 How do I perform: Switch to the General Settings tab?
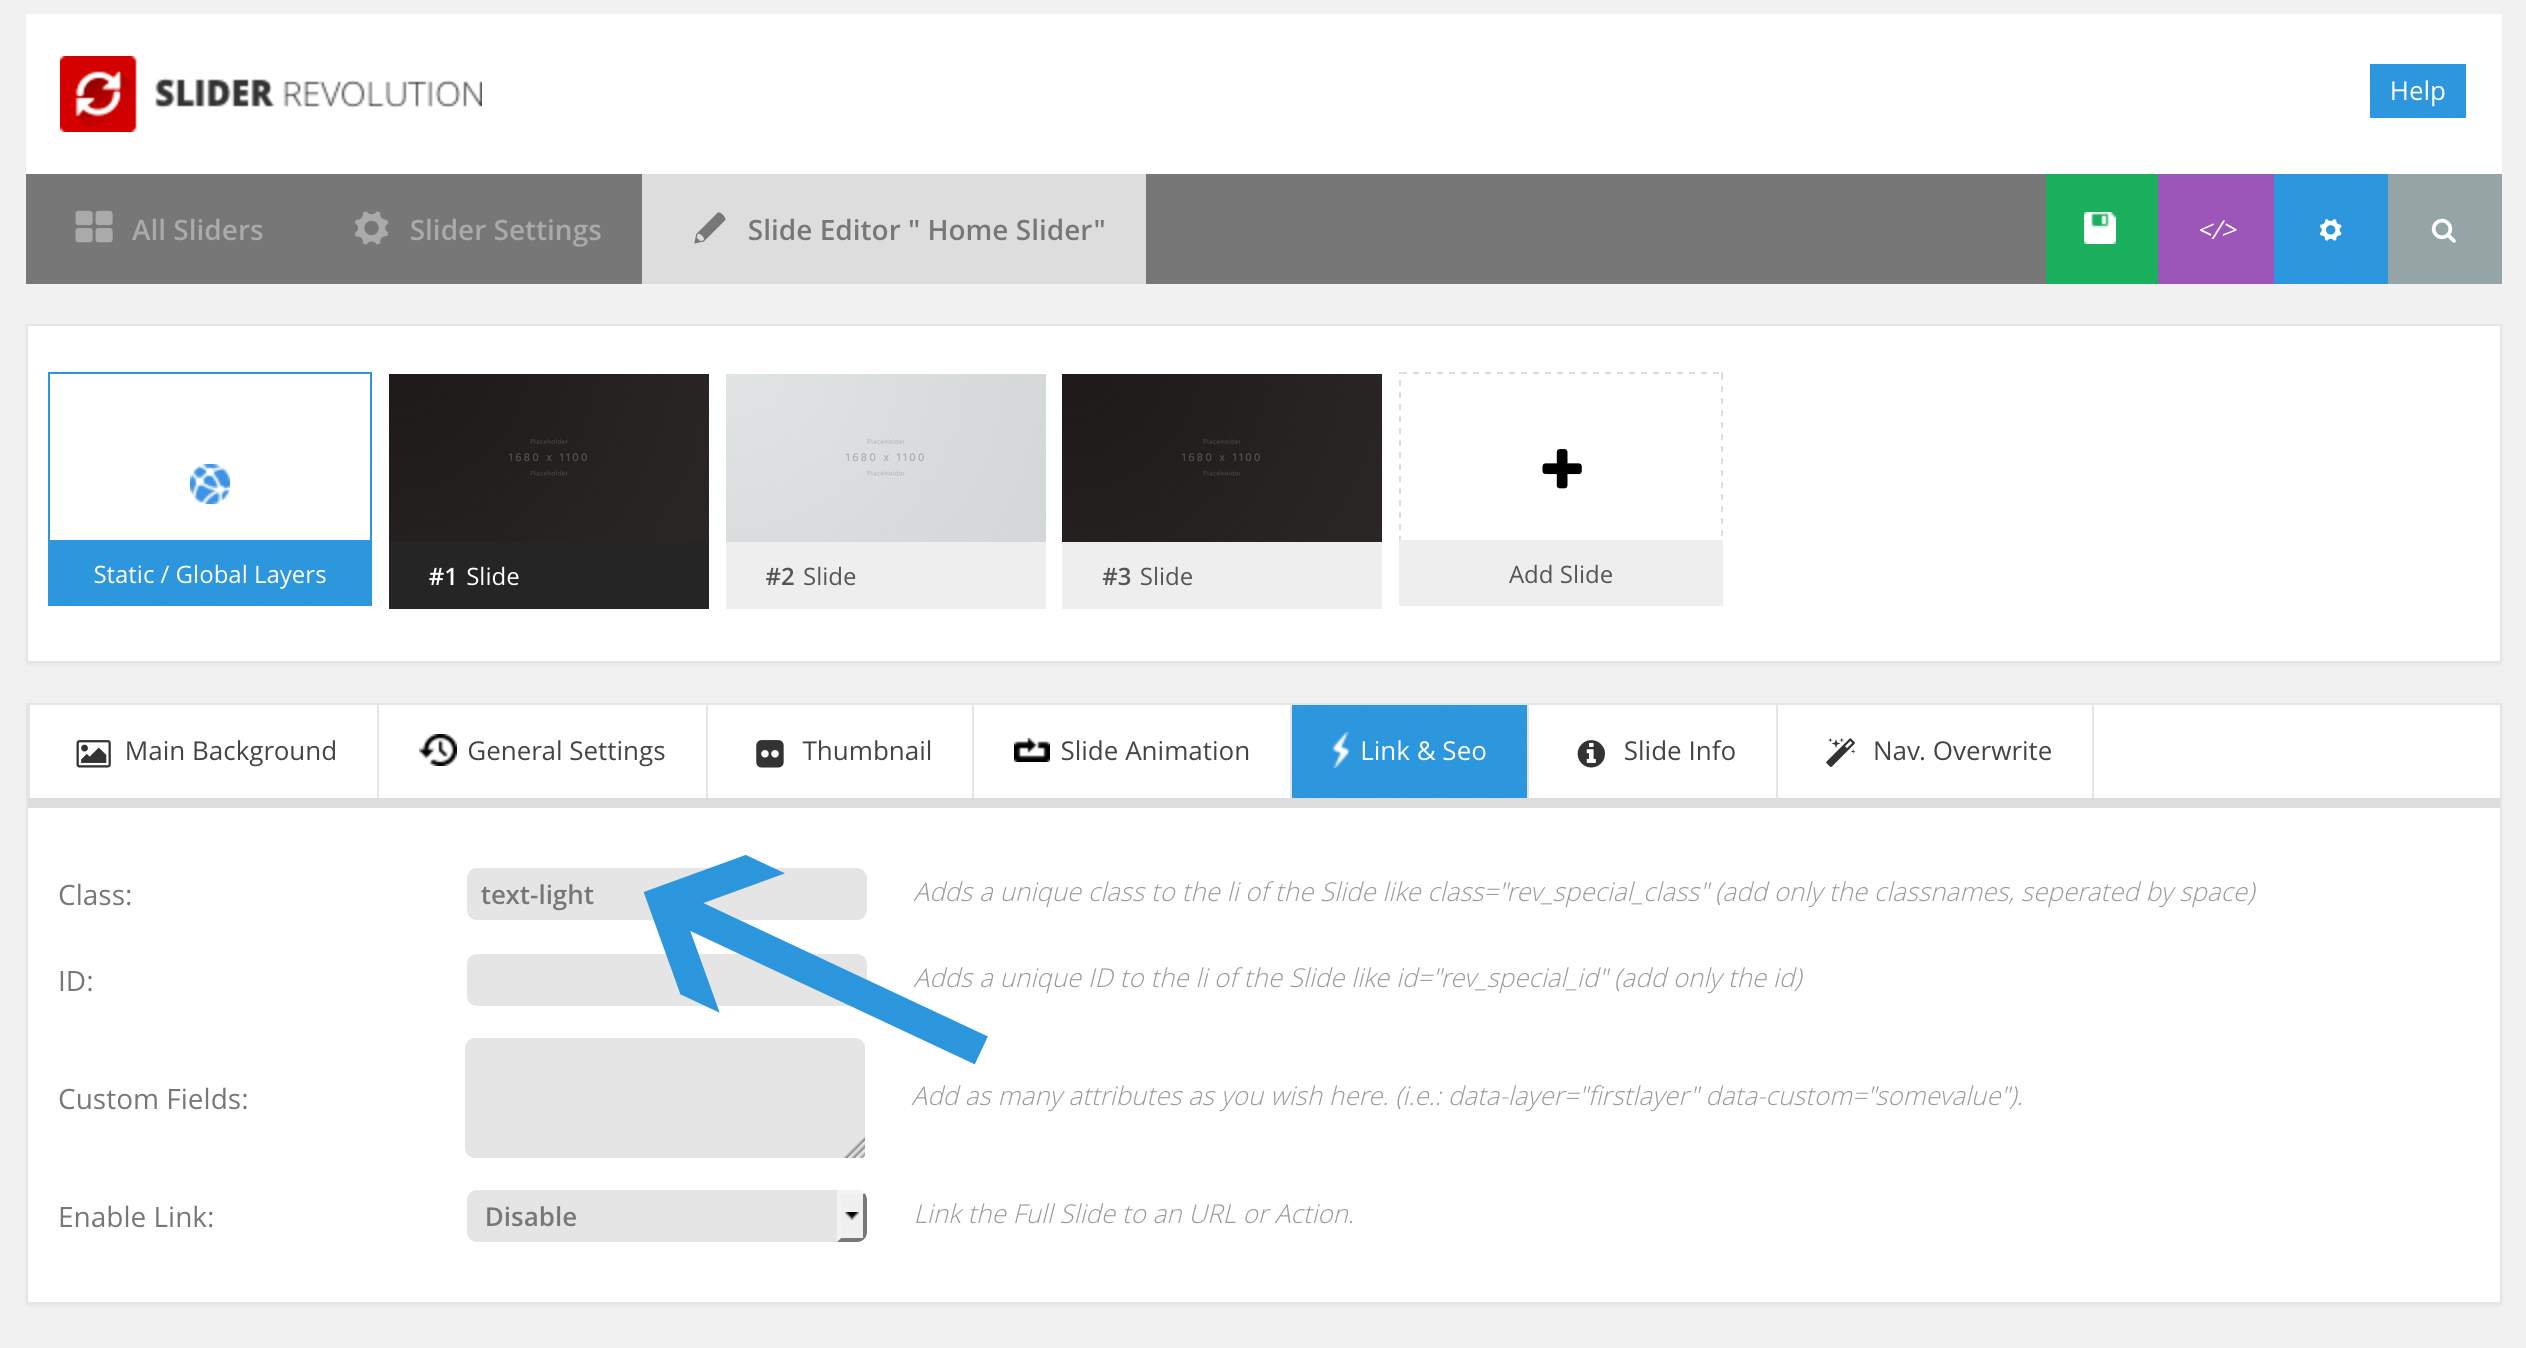(542, 751)
